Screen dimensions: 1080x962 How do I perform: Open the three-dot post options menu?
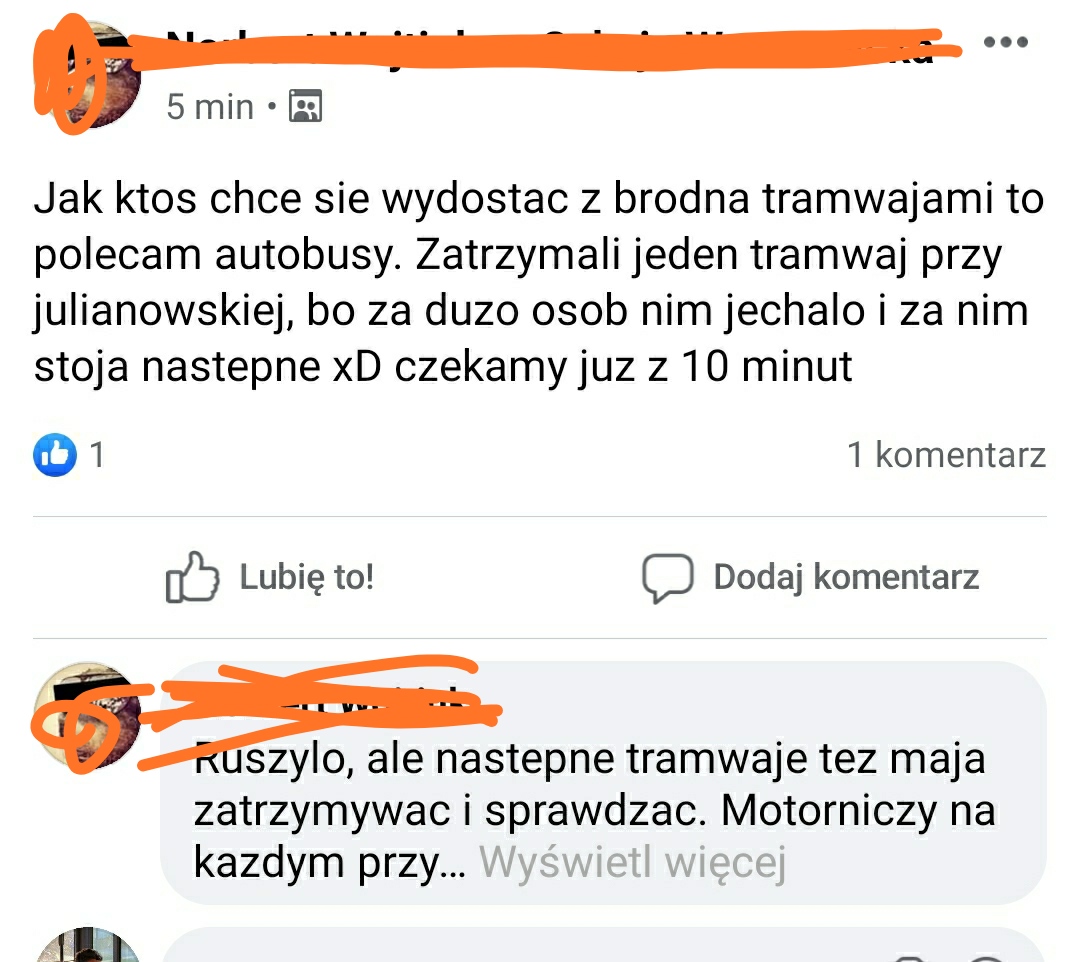[x=1006, y=42]
